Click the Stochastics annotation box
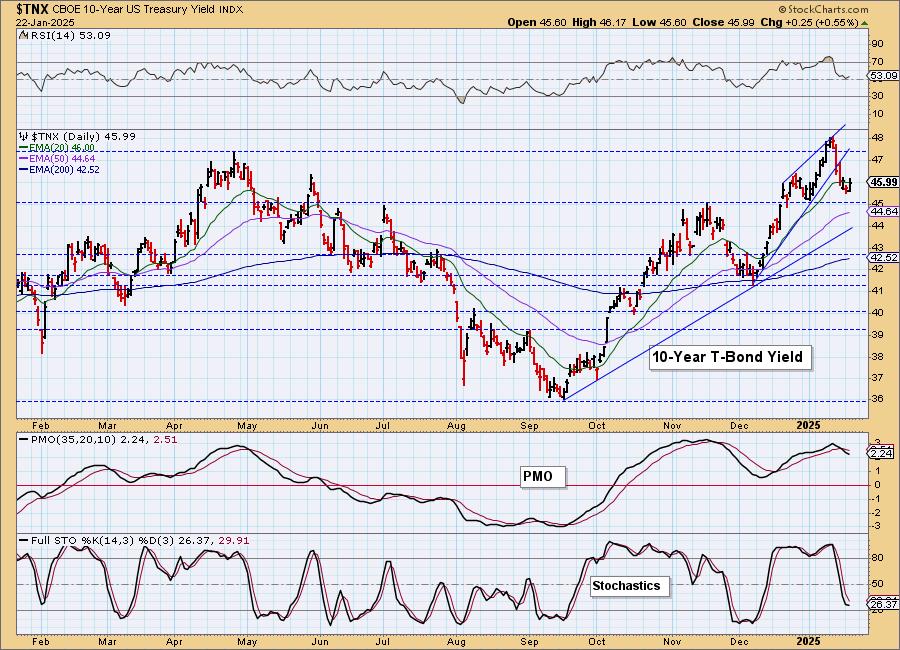 pos(630,586)
